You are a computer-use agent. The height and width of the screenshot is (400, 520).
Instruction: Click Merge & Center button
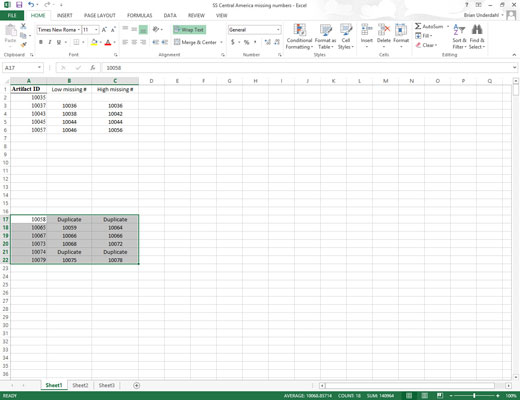coord(195,42)
